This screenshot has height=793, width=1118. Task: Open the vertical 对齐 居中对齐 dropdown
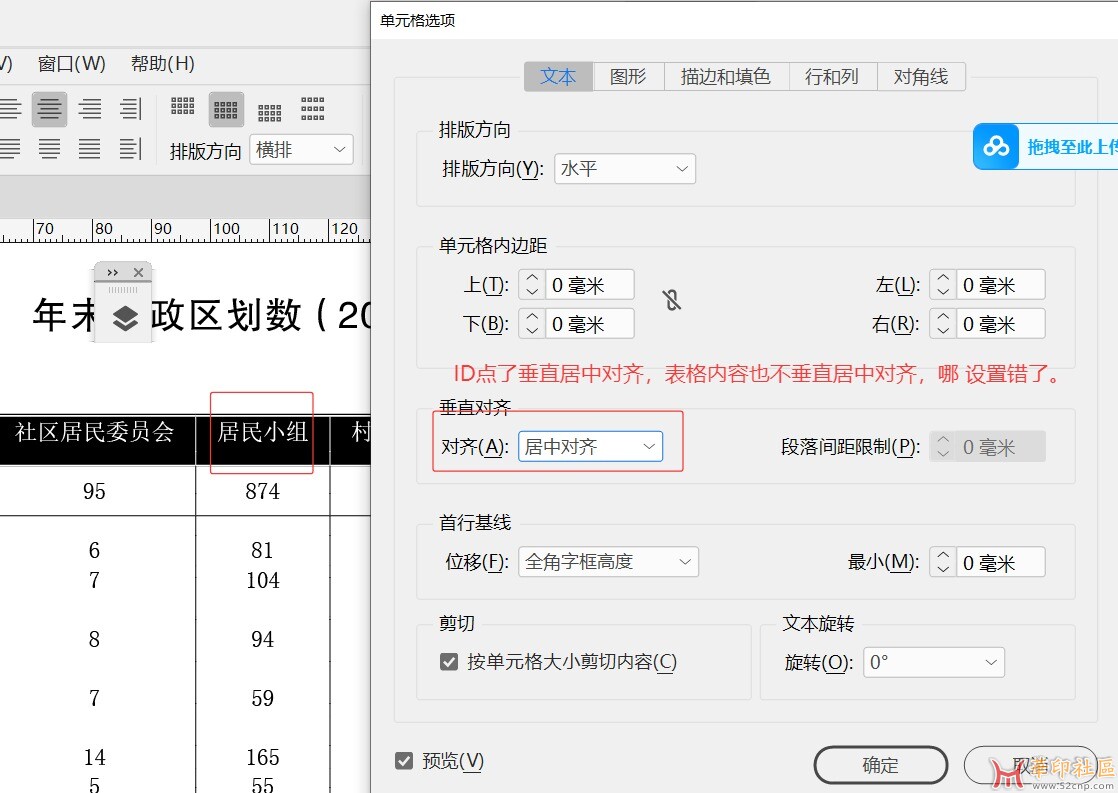point(590,447)
